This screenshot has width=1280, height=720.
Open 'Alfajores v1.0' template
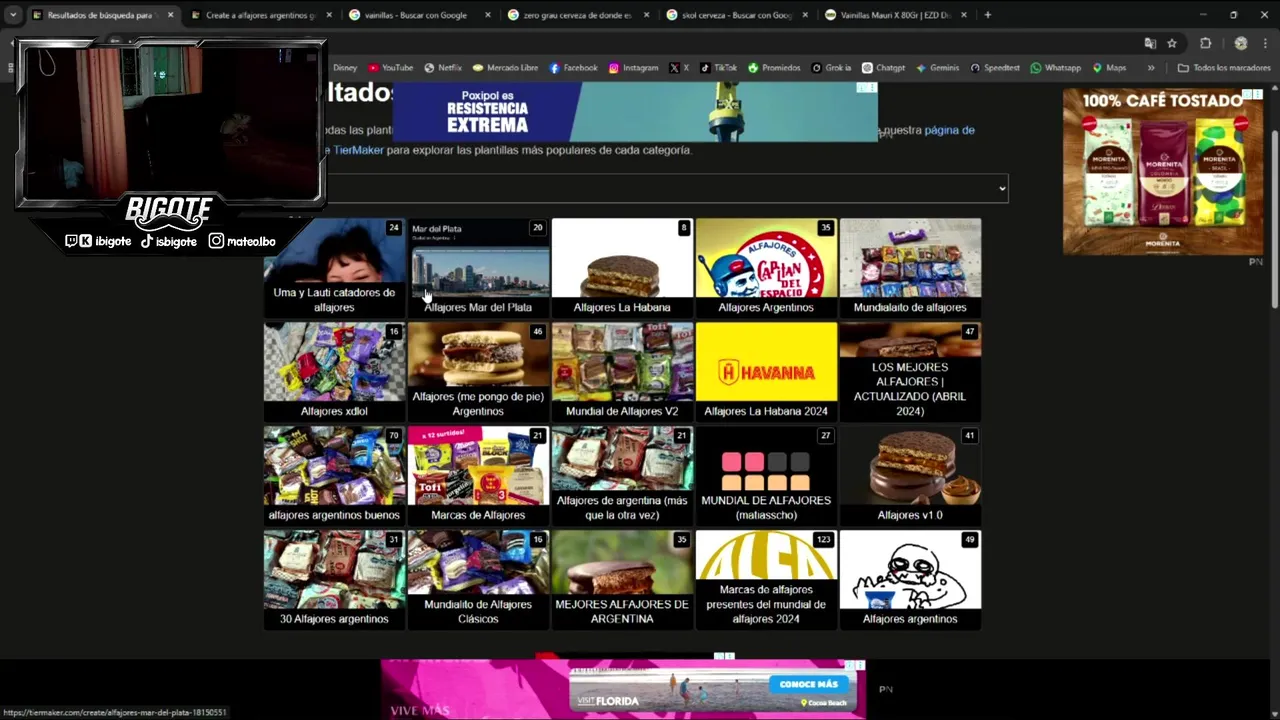pyautogui.click(x=910, y=475)
